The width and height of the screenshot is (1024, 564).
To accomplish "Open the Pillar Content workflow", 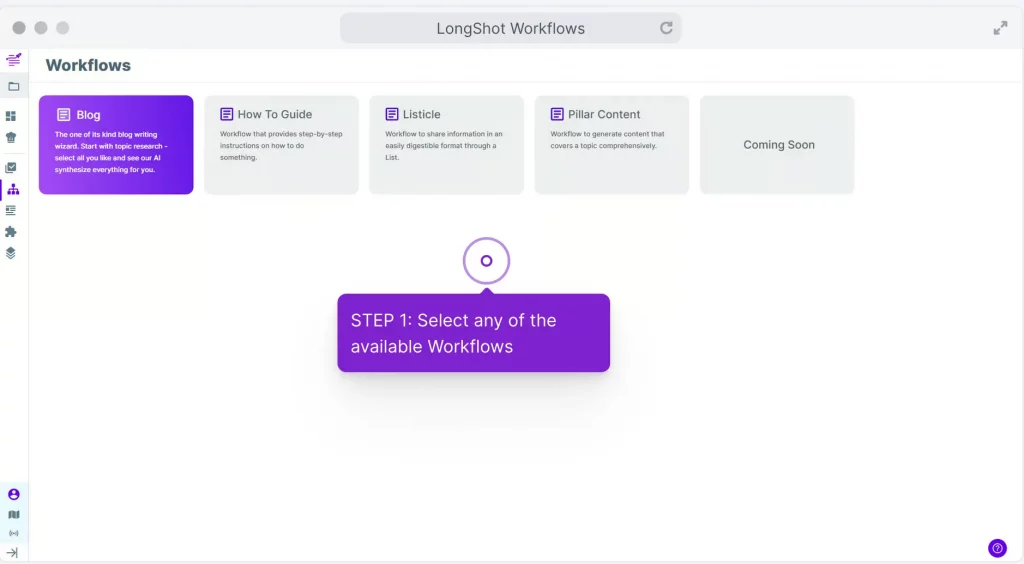I will [611, 145].
